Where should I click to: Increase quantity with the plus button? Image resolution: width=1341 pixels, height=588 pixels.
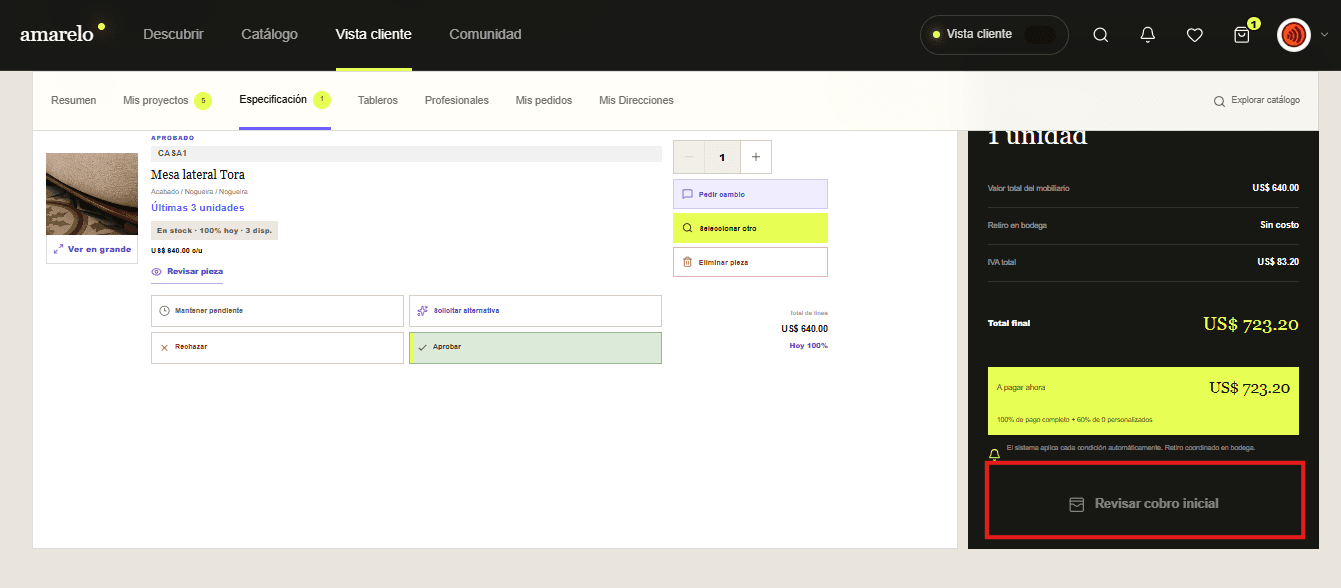click(x=755, y=157)
